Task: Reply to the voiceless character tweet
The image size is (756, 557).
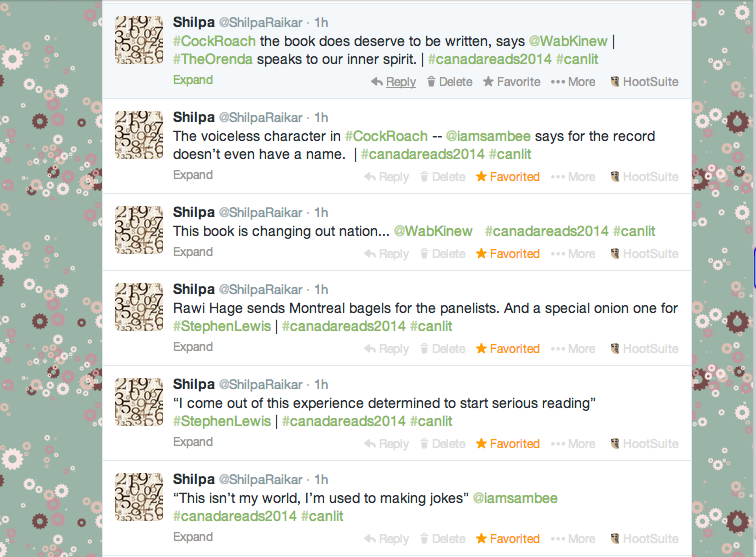Action: 386,177
